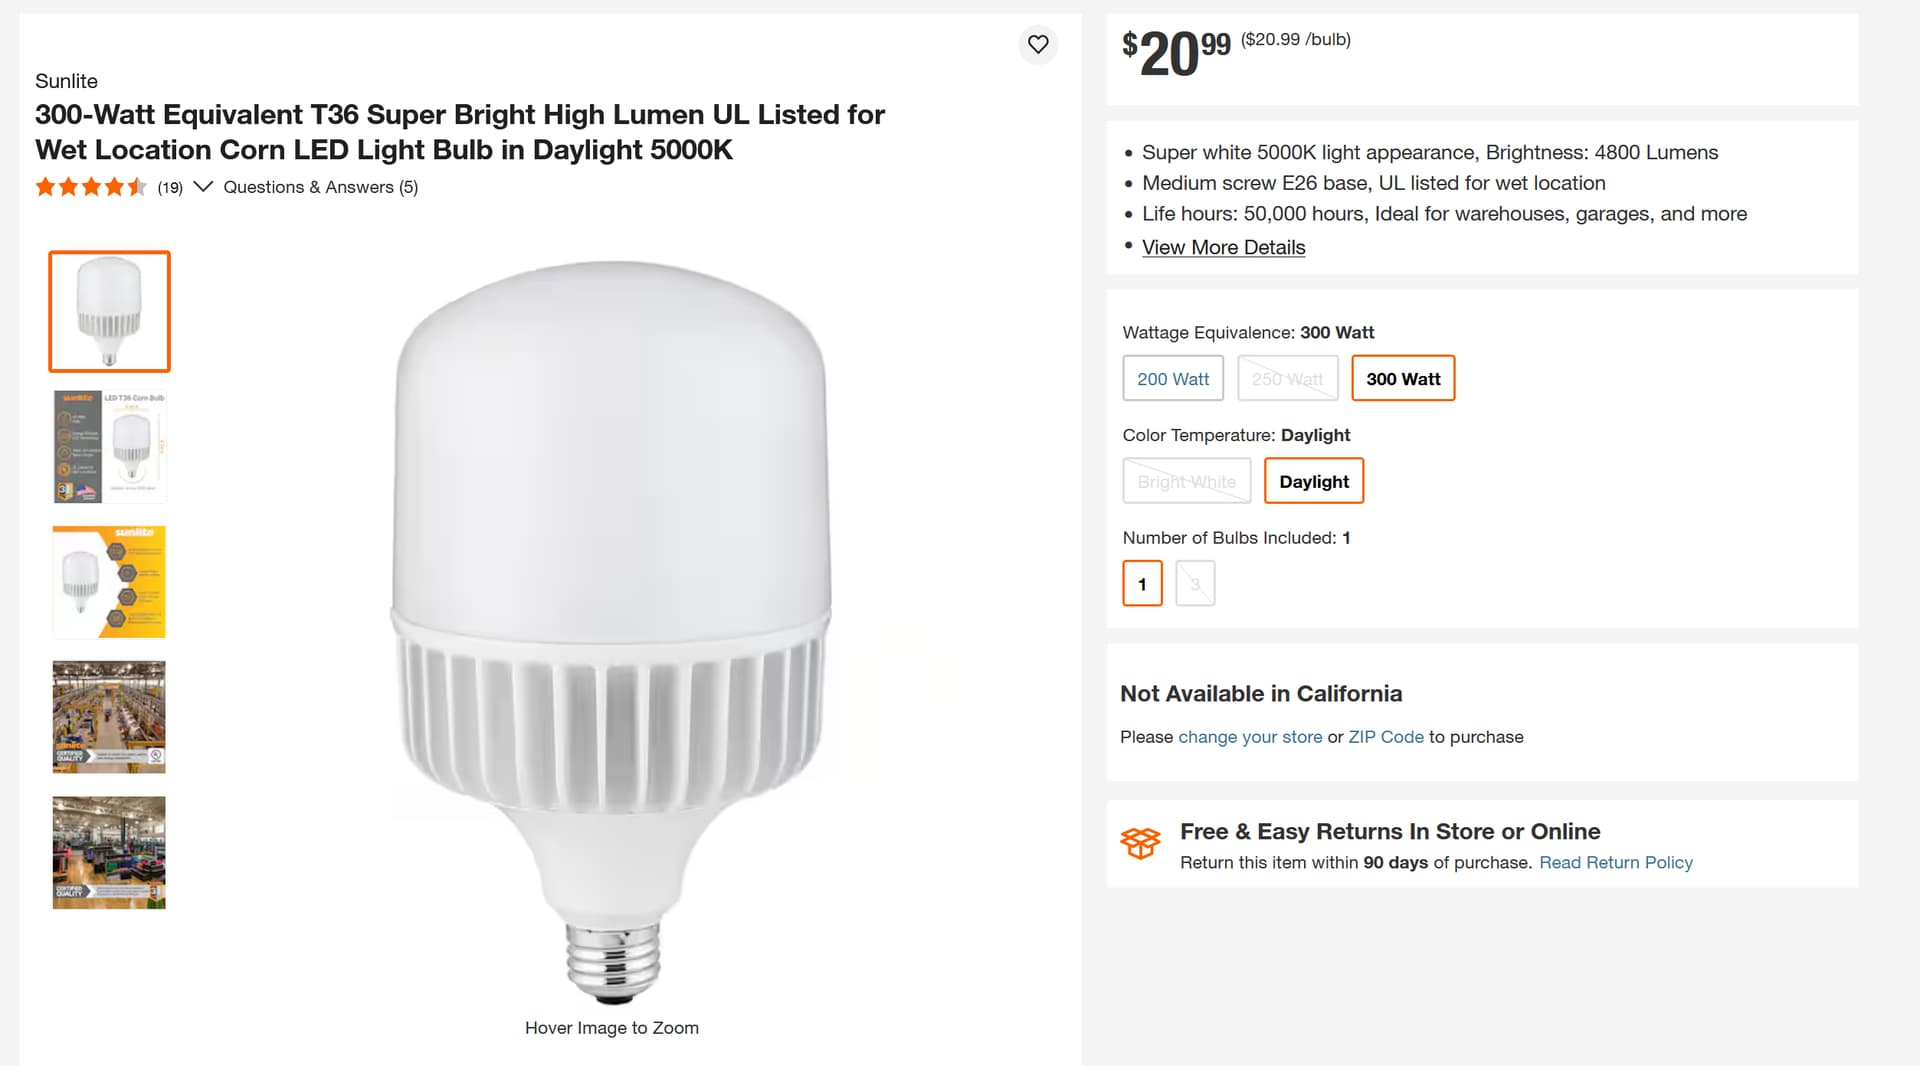Click the star rating icons
Screen dimensions: 1920x1066
coord(91,187)
